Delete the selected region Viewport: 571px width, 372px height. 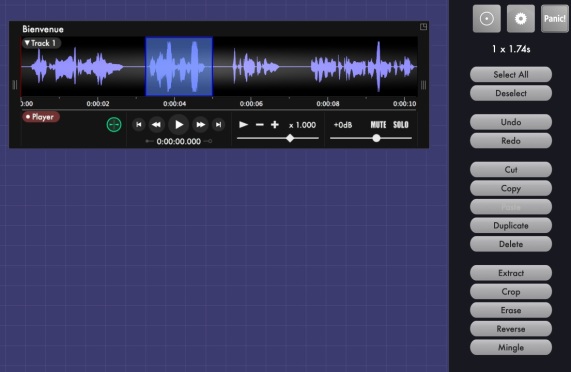[x=511, y=244]
